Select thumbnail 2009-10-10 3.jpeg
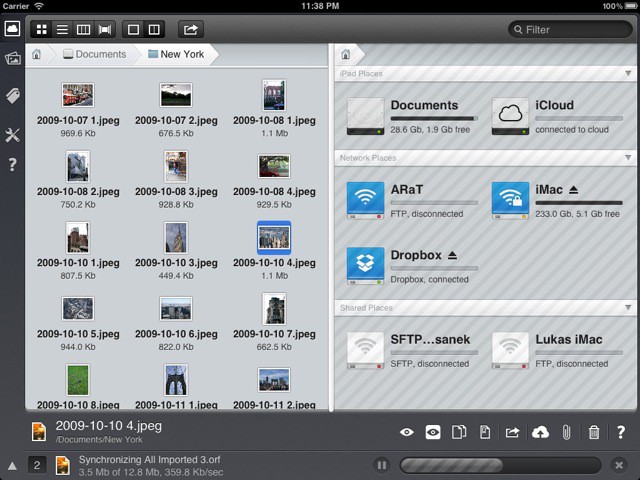640x480 pixels. click(176, 238)
